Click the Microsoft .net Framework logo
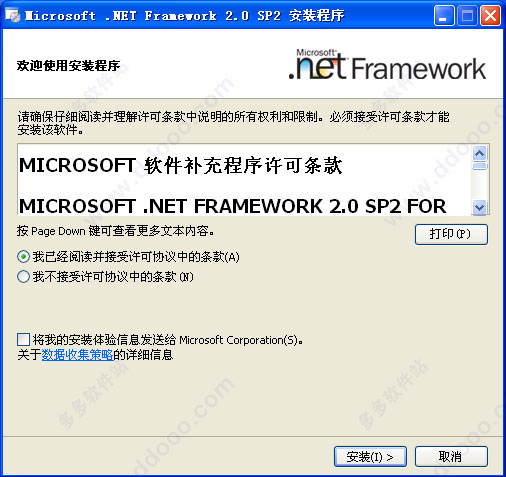The image size is (506, 477). click(387, 65)
